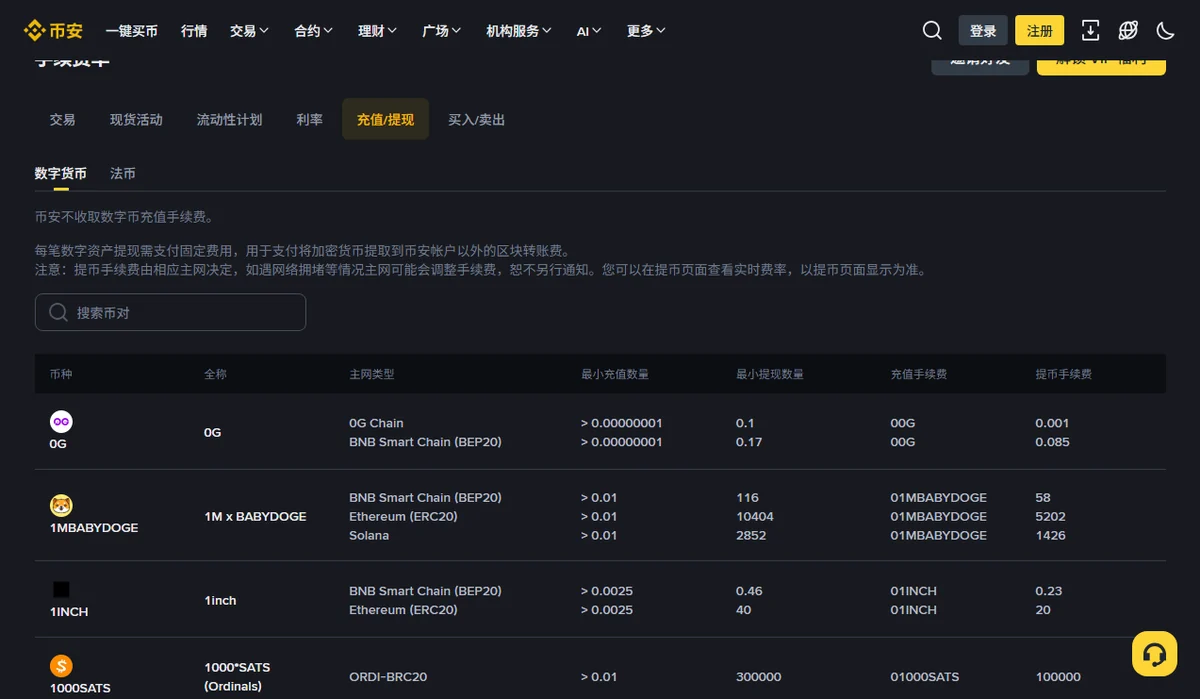Switch to the 现货活动 tab
The height and width of the screenshot is (699, 1200).
pyautogui.click(x=136, y=119)
